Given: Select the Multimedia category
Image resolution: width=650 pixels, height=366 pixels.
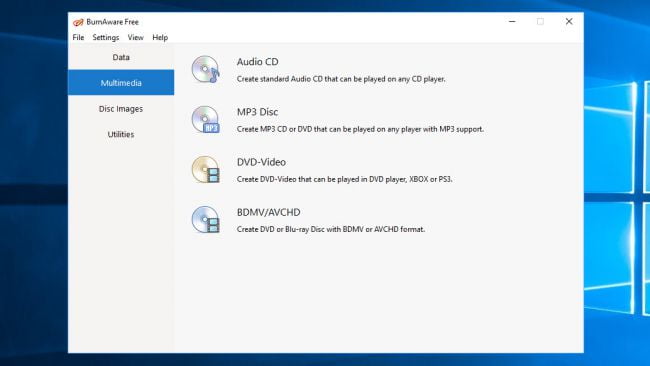Looking at the screenshot, I should coord(121,82).
